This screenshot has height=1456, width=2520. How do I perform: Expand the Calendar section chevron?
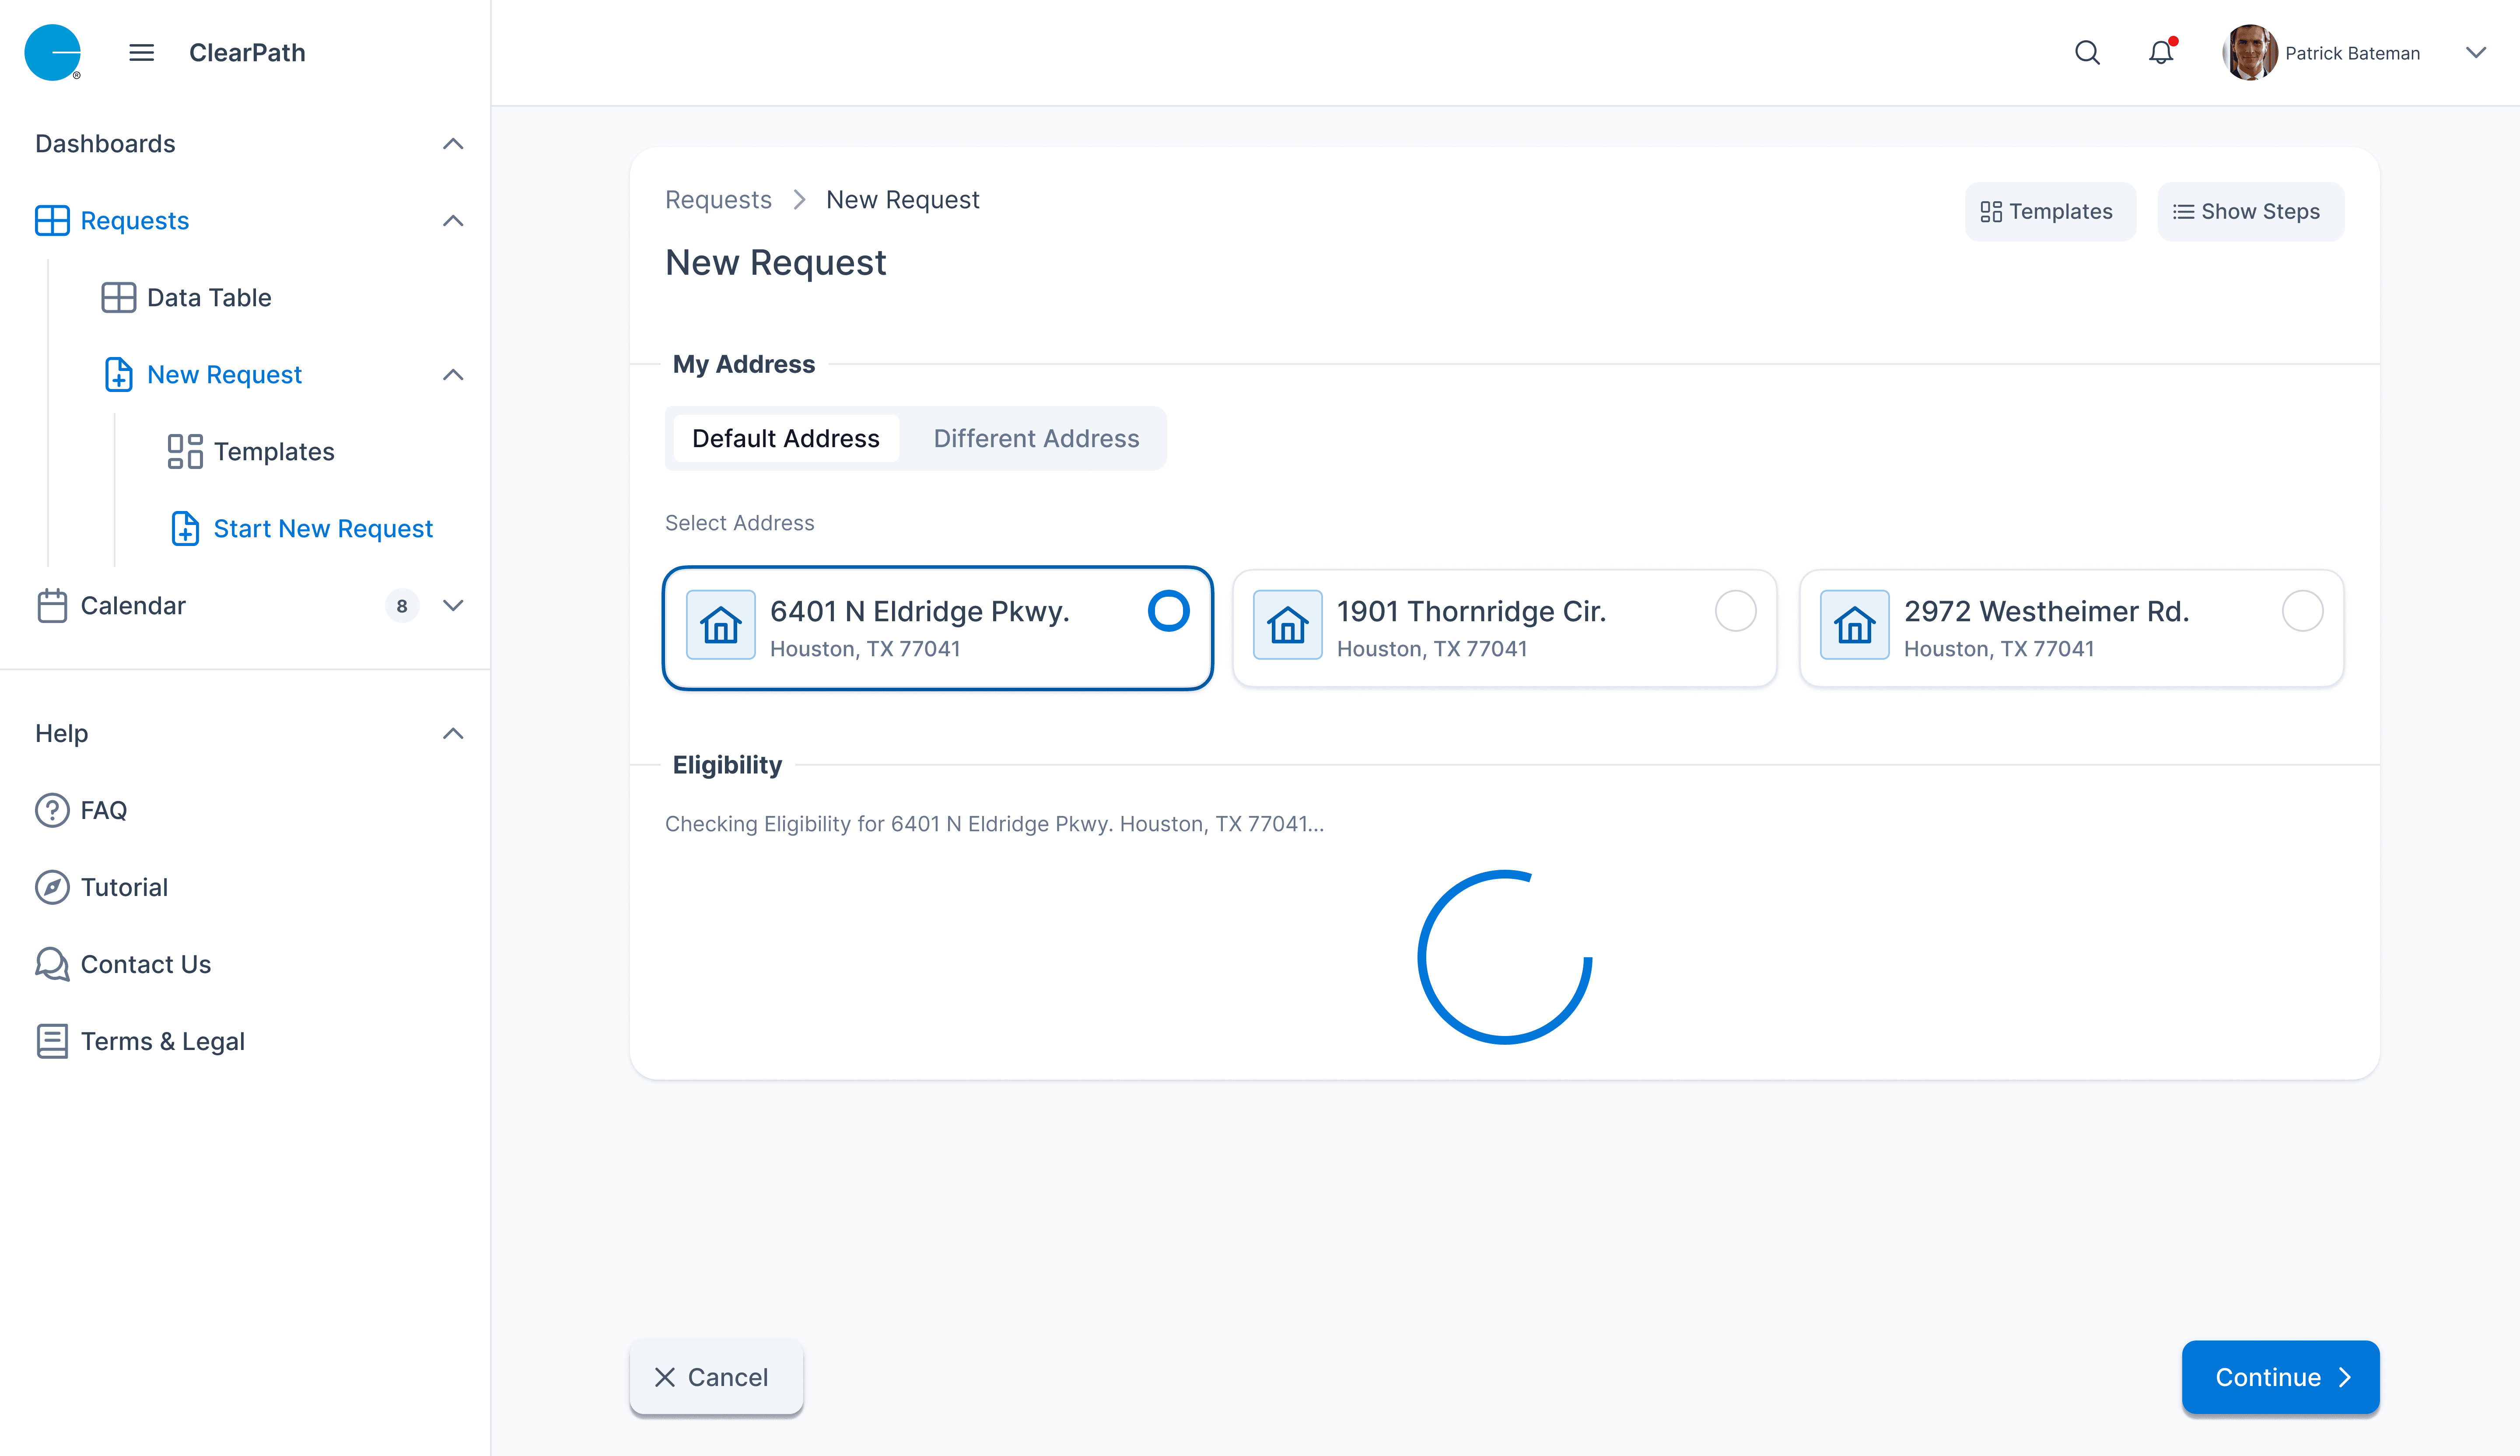coord(453,606)
